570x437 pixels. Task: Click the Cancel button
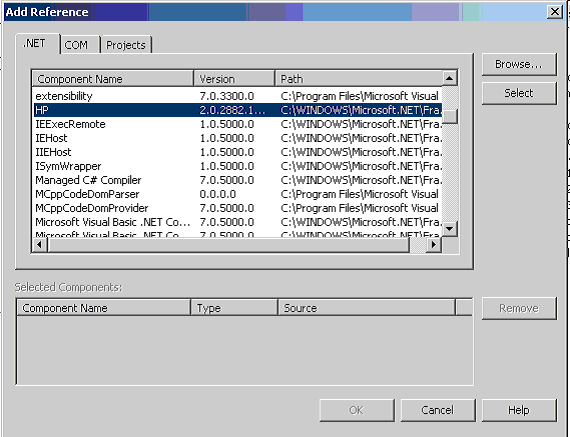[x=438, y=410]
